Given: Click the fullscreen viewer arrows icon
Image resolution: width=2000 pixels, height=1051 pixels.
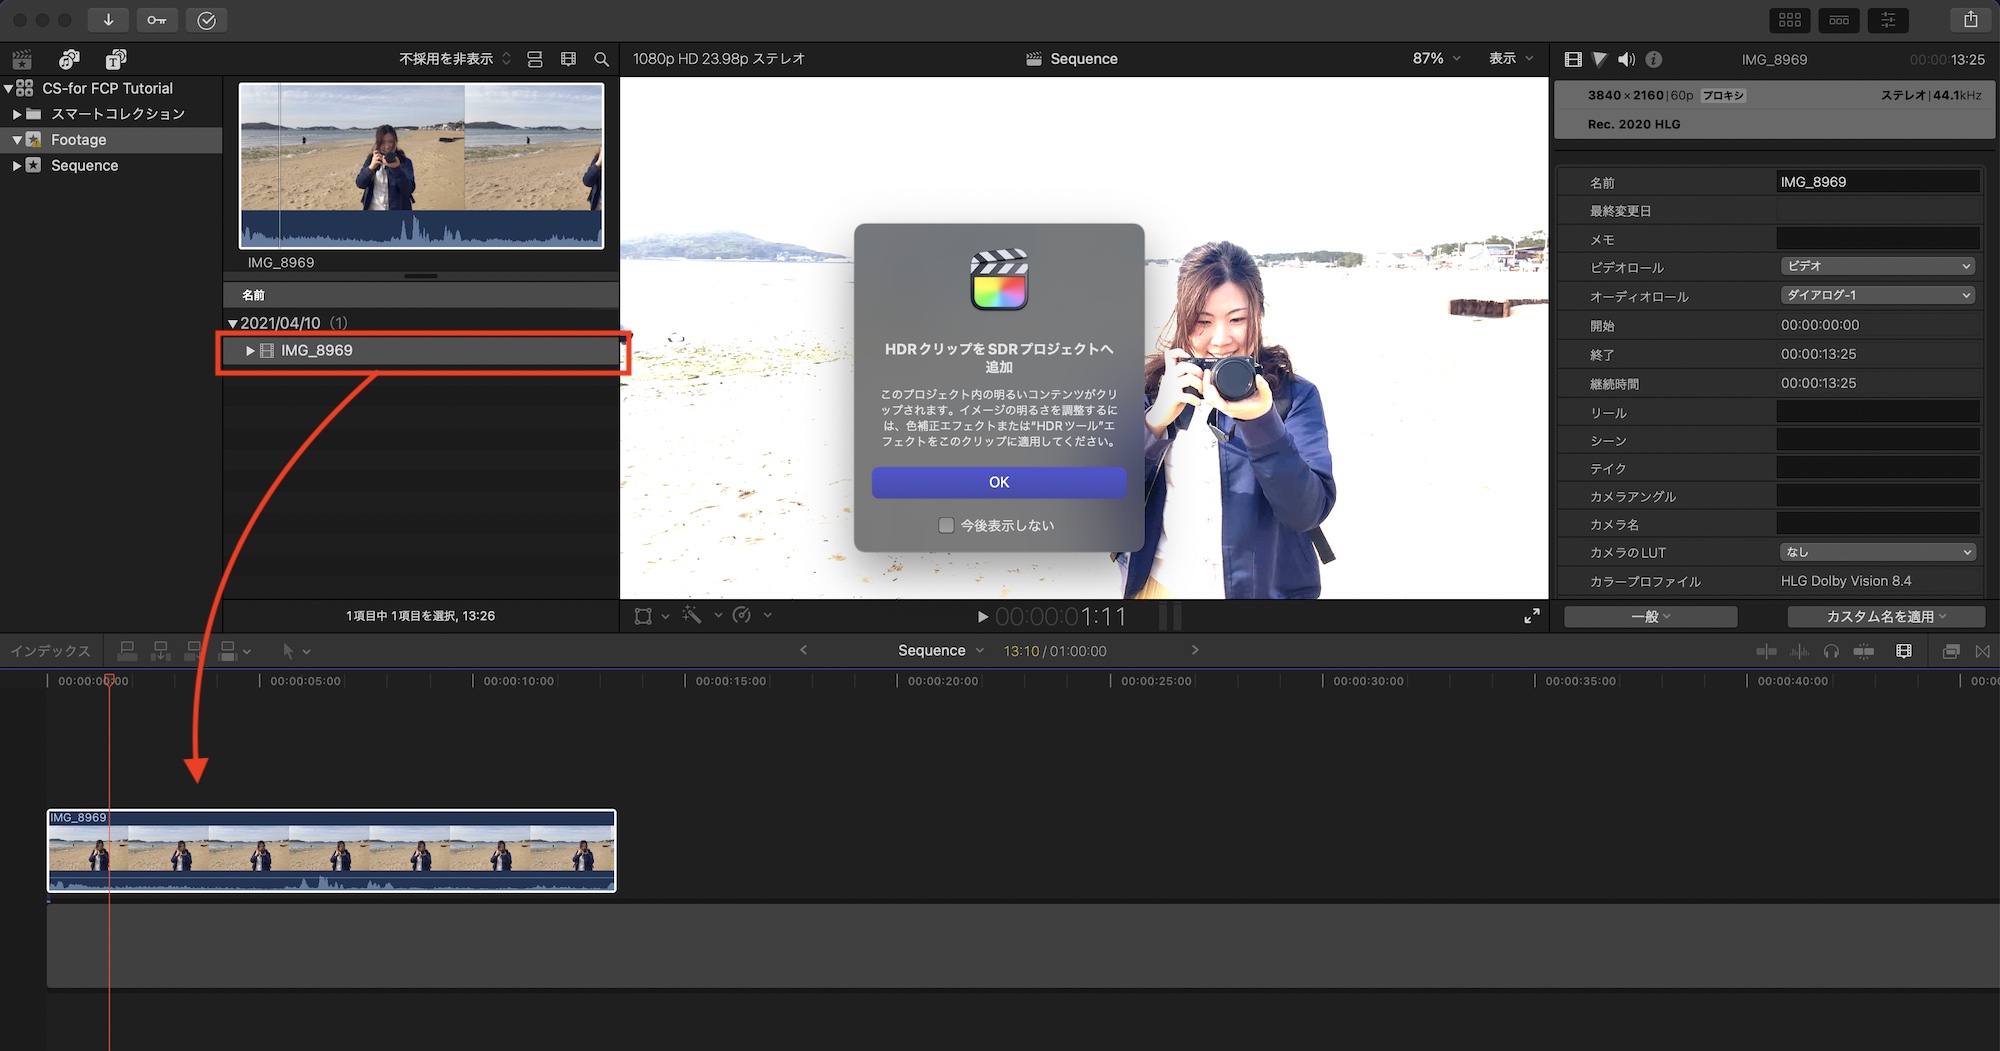Looking at the screenshot, I should coord(1531,616).
